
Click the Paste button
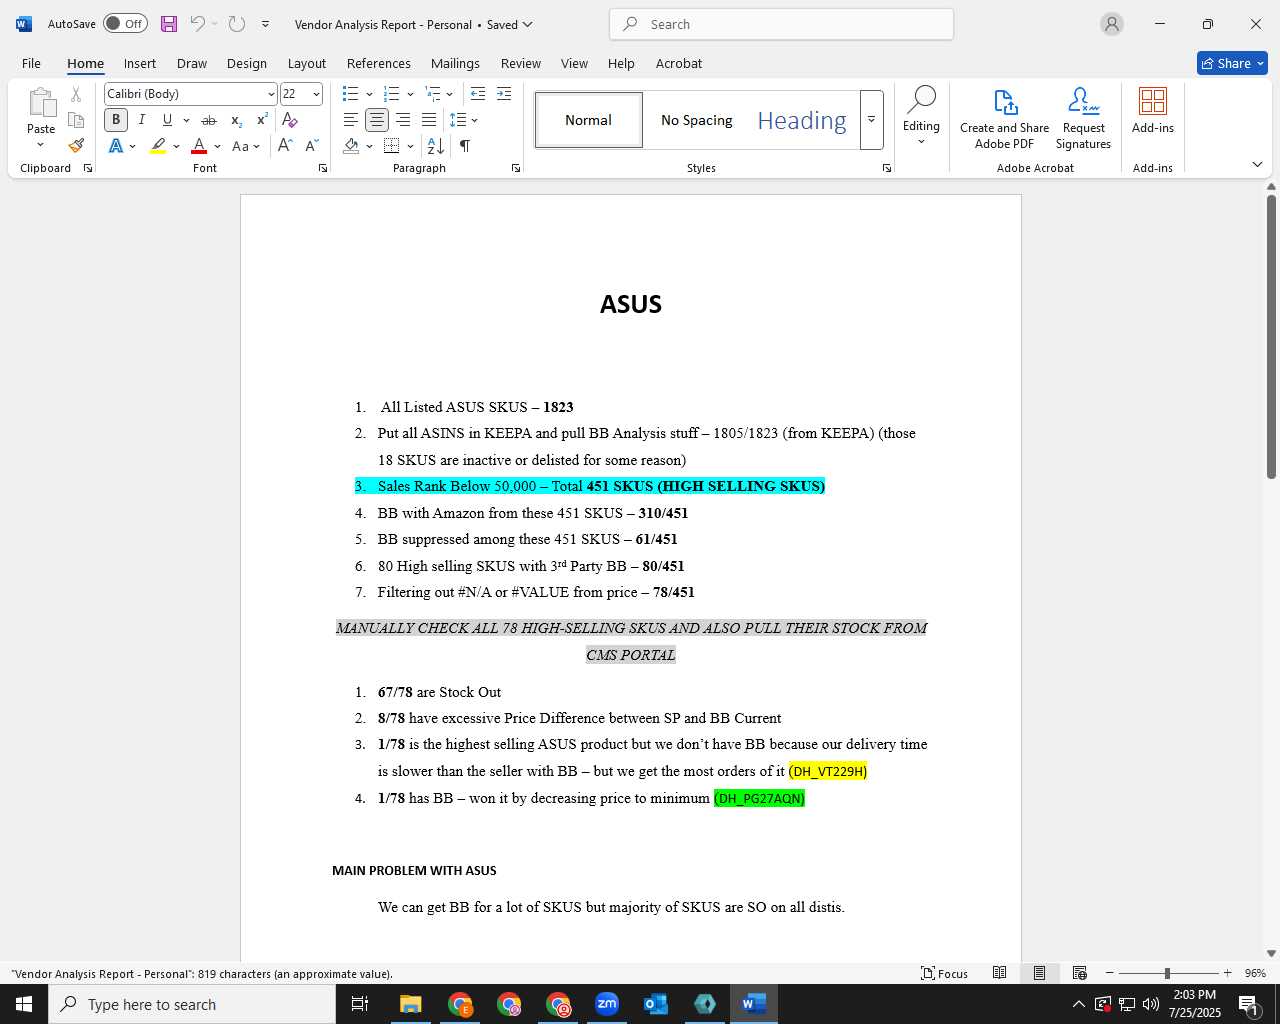[41, 110]
